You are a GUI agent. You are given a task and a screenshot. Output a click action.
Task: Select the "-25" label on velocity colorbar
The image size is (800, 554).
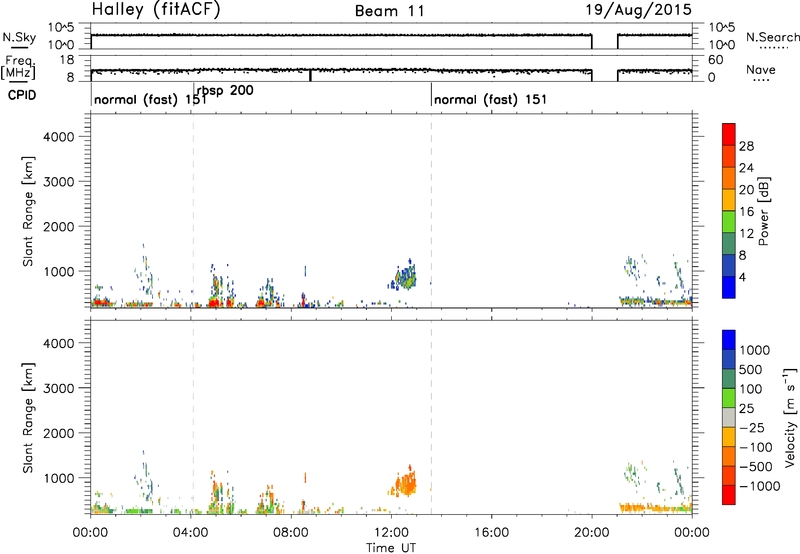752,428
